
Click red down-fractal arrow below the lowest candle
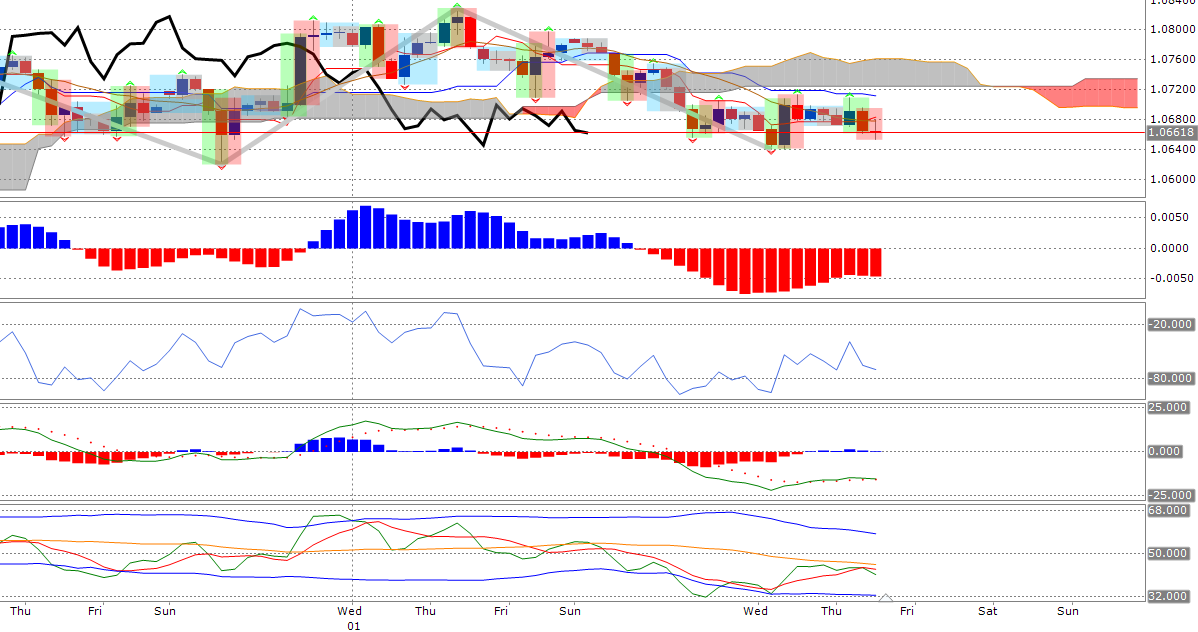point(221,167)
